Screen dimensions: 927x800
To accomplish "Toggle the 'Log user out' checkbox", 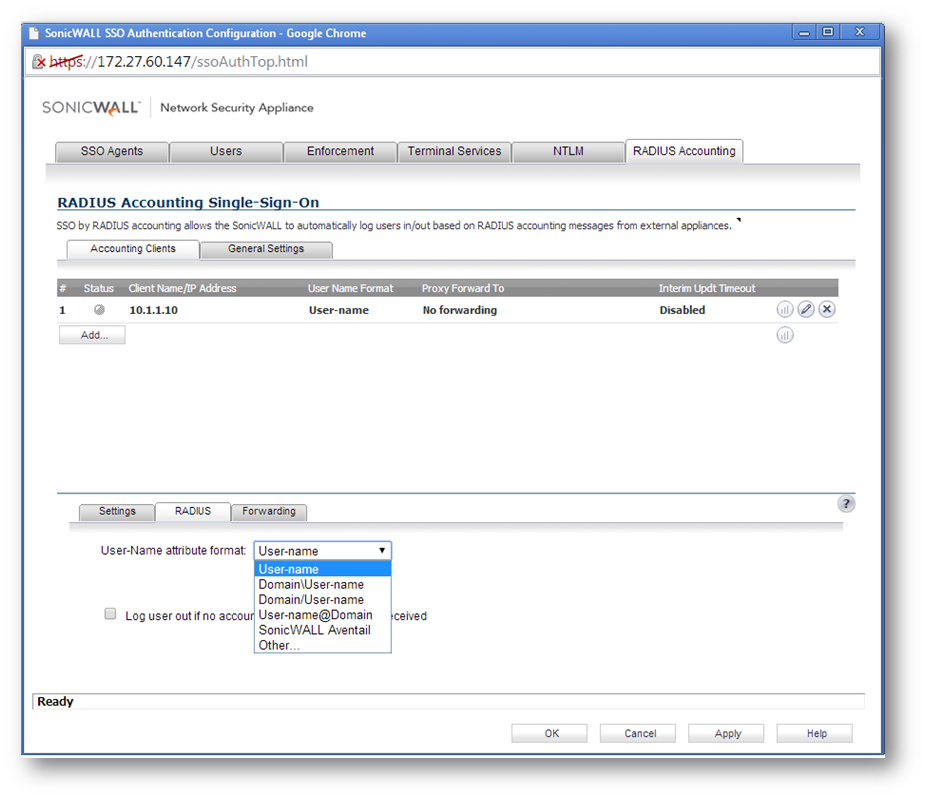I will click(111, 614).
